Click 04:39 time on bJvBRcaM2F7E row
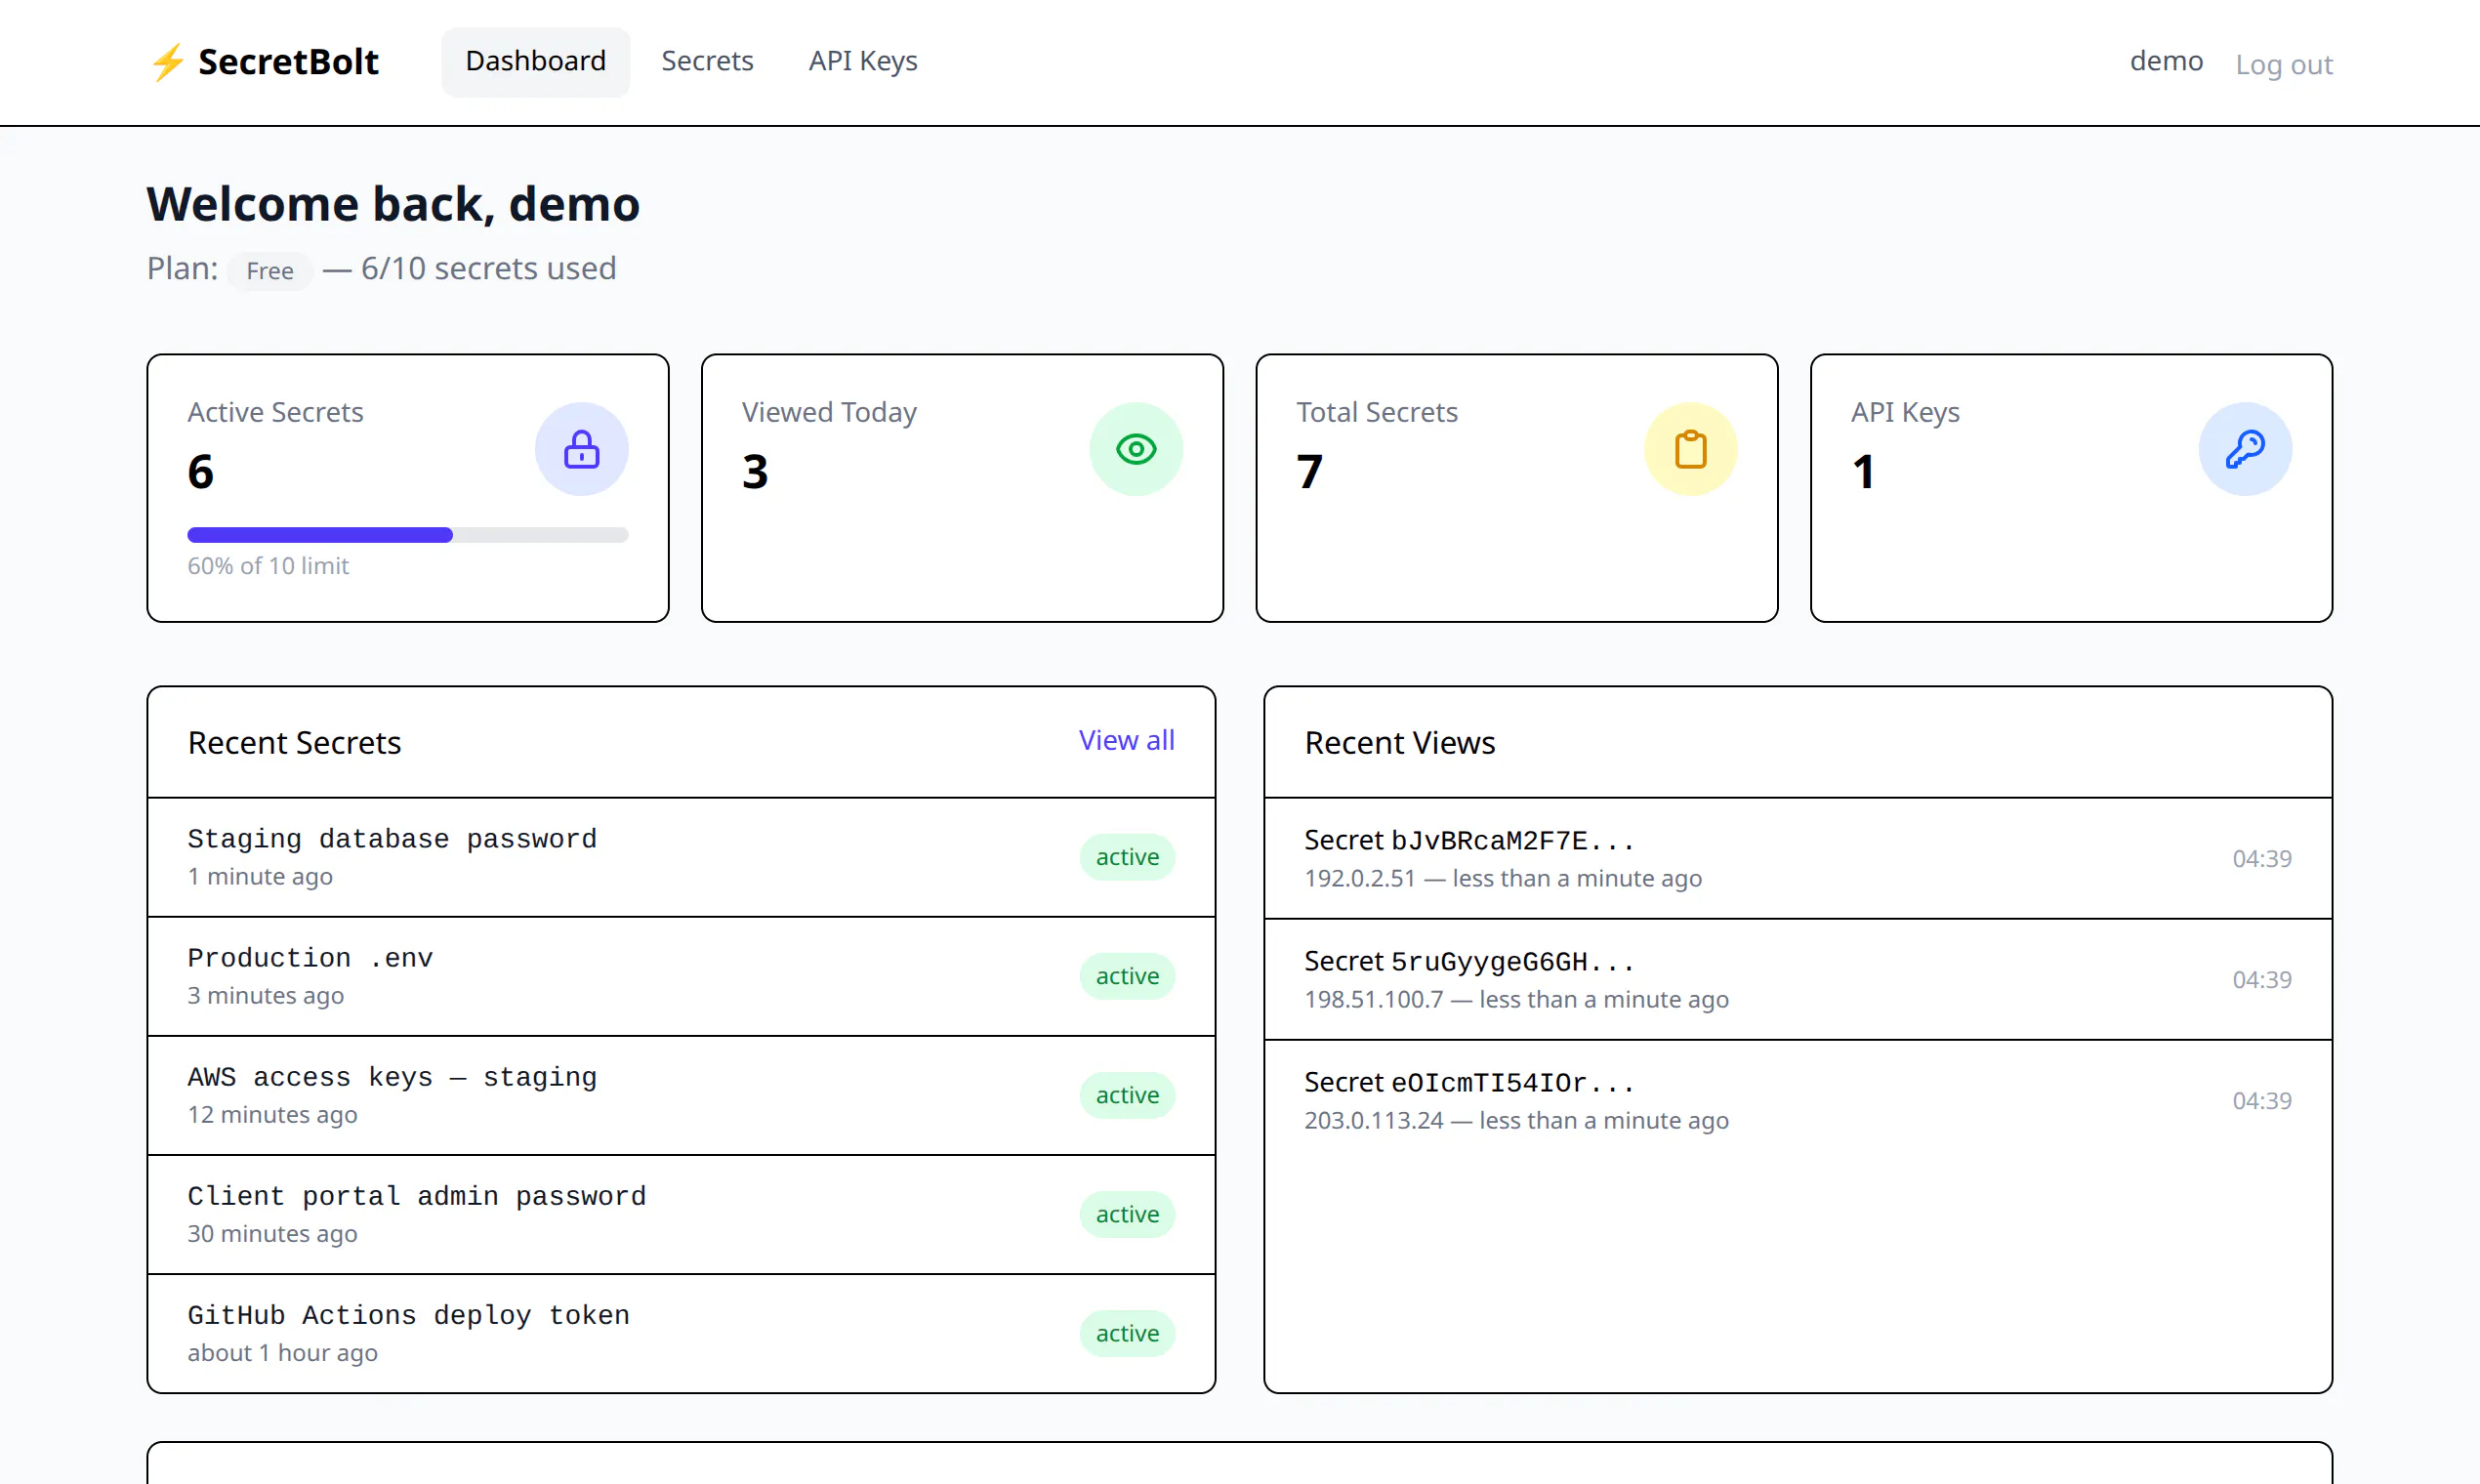The width and height of the screenshot is (2480, 1484). (x=2262, y=858)
